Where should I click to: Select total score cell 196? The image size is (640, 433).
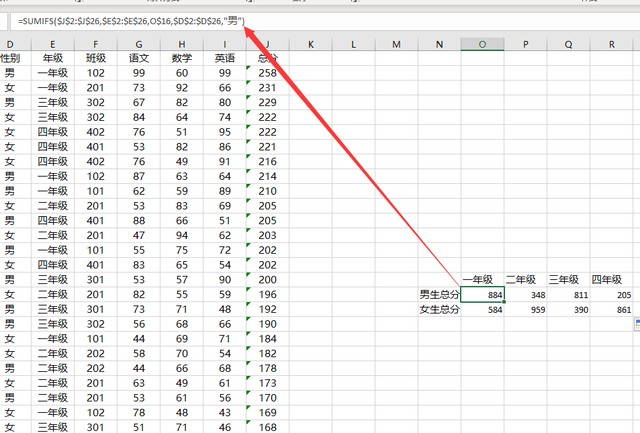pyautogui.click(x=267, y=294)
